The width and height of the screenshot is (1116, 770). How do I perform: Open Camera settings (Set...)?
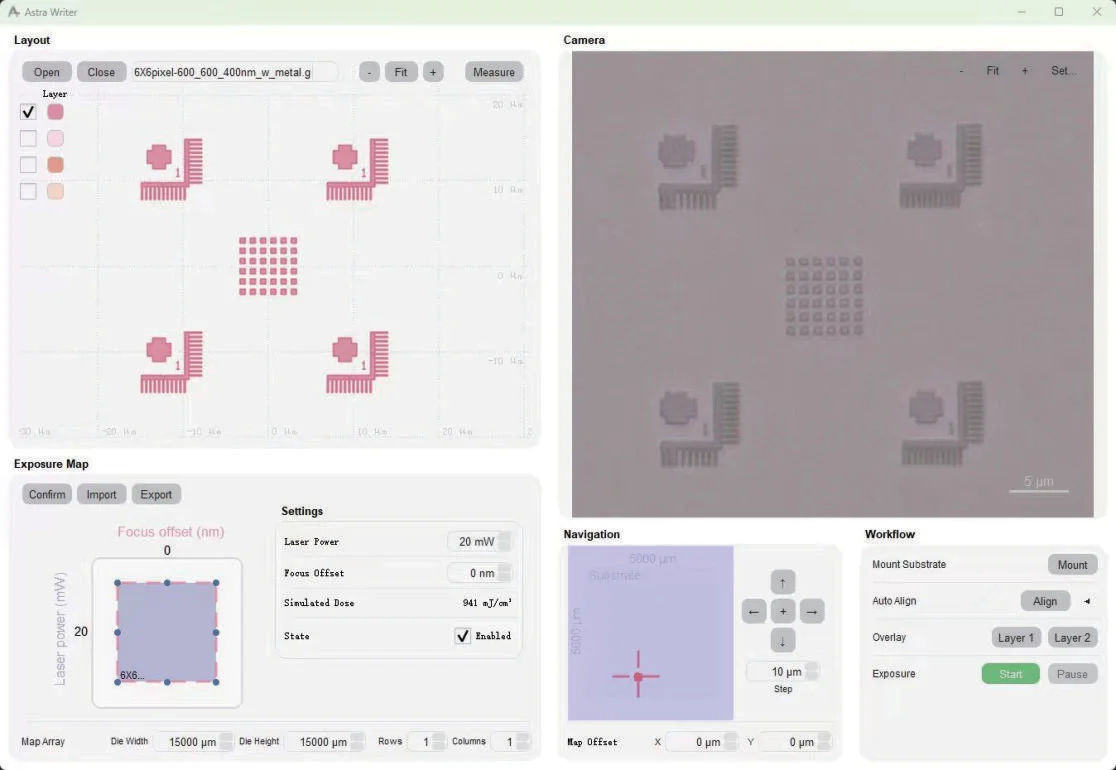1063,70
